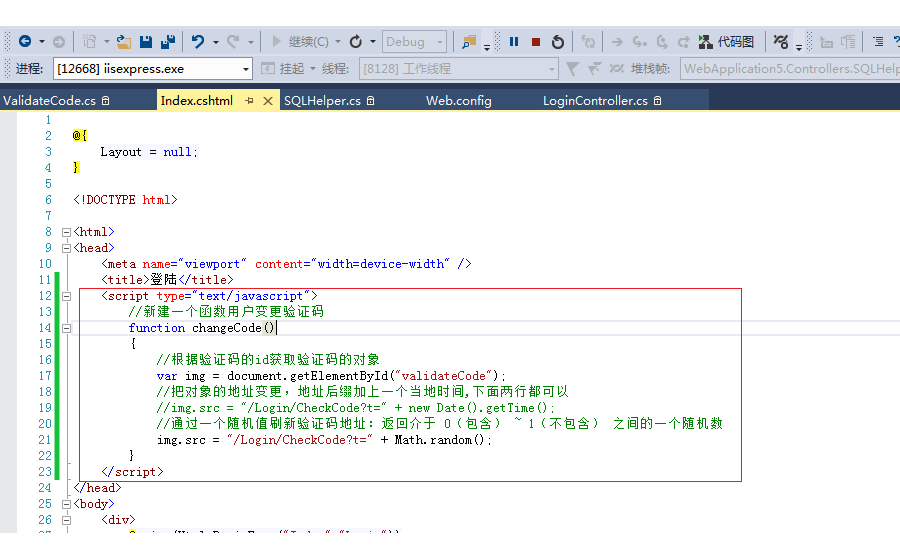
Task: Click the 'Layout' text on line 3
Action: pos(121,152)
